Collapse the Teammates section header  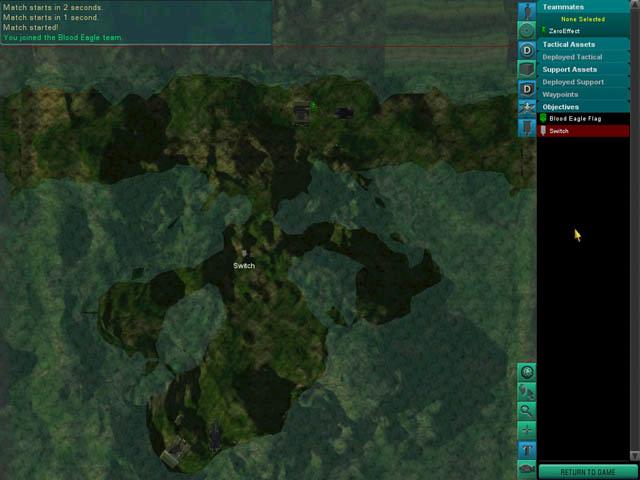tap(584, 7)
